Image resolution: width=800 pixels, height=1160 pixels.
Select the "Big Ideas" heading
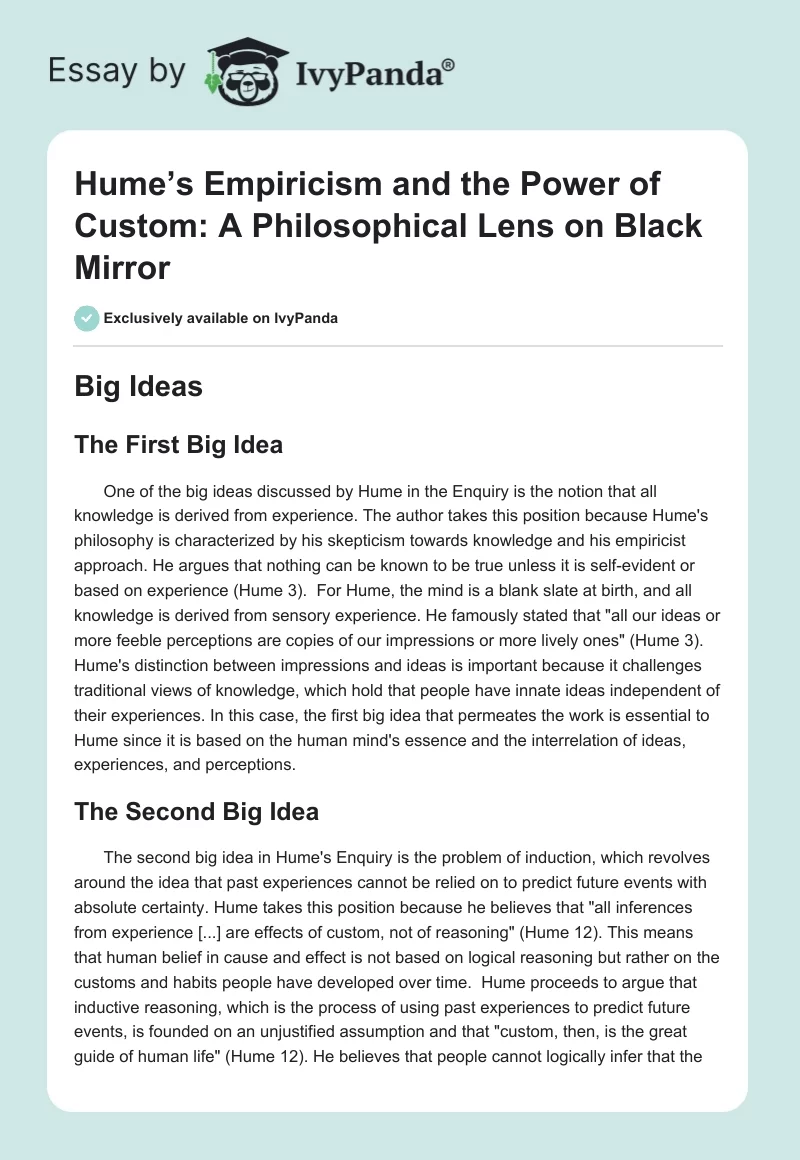(138, 386)
